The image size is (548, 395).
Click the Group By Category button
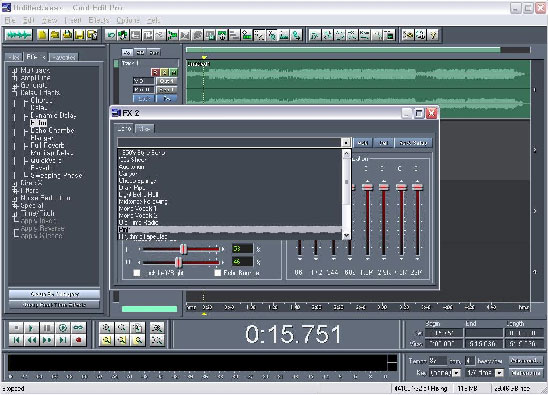coord(54,294)
